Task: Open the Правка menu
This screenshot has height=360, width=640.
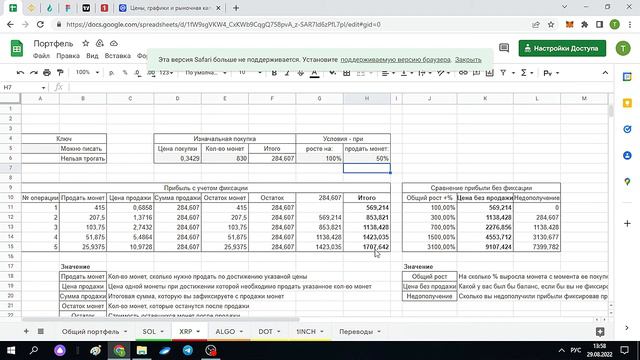Action: click(68, 56)
